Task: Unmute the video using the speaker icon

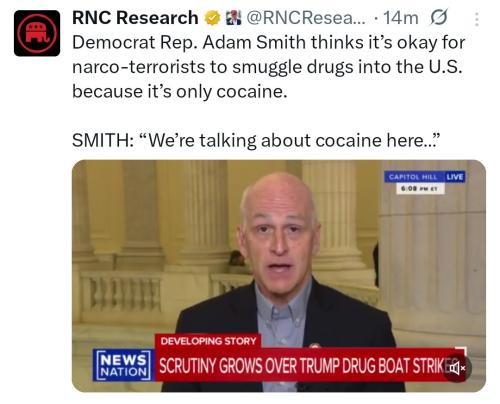Action: pos(457,368)
